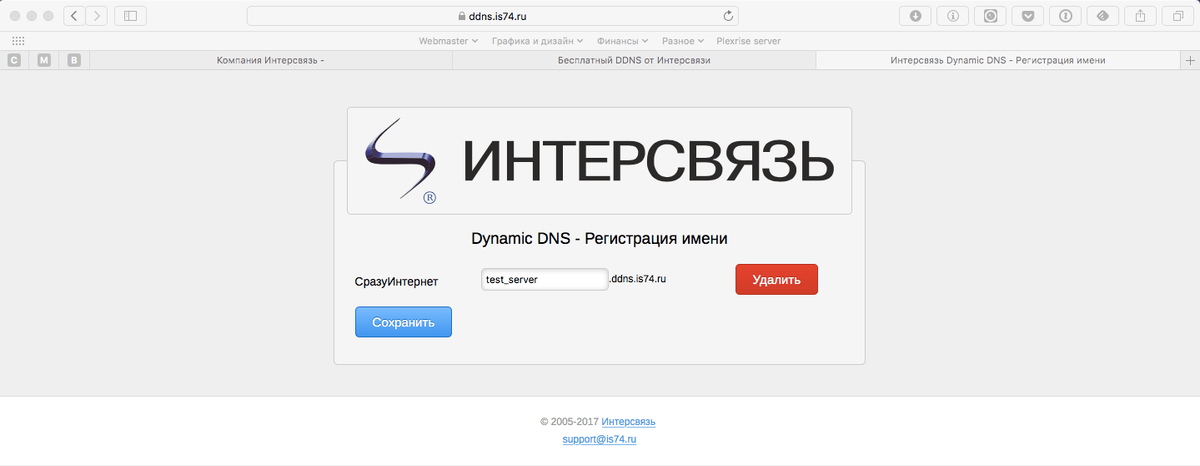Image resolution: width=1200 pixels, height=466 pixels.
Task: Click the thin 'i' info extension icon
Action: (x=953, y=16)
